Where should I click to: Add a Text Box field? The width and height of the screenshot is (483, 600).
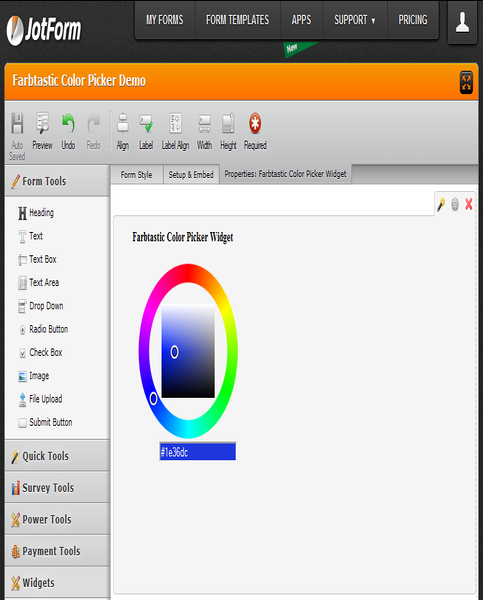tap(37, 259)
